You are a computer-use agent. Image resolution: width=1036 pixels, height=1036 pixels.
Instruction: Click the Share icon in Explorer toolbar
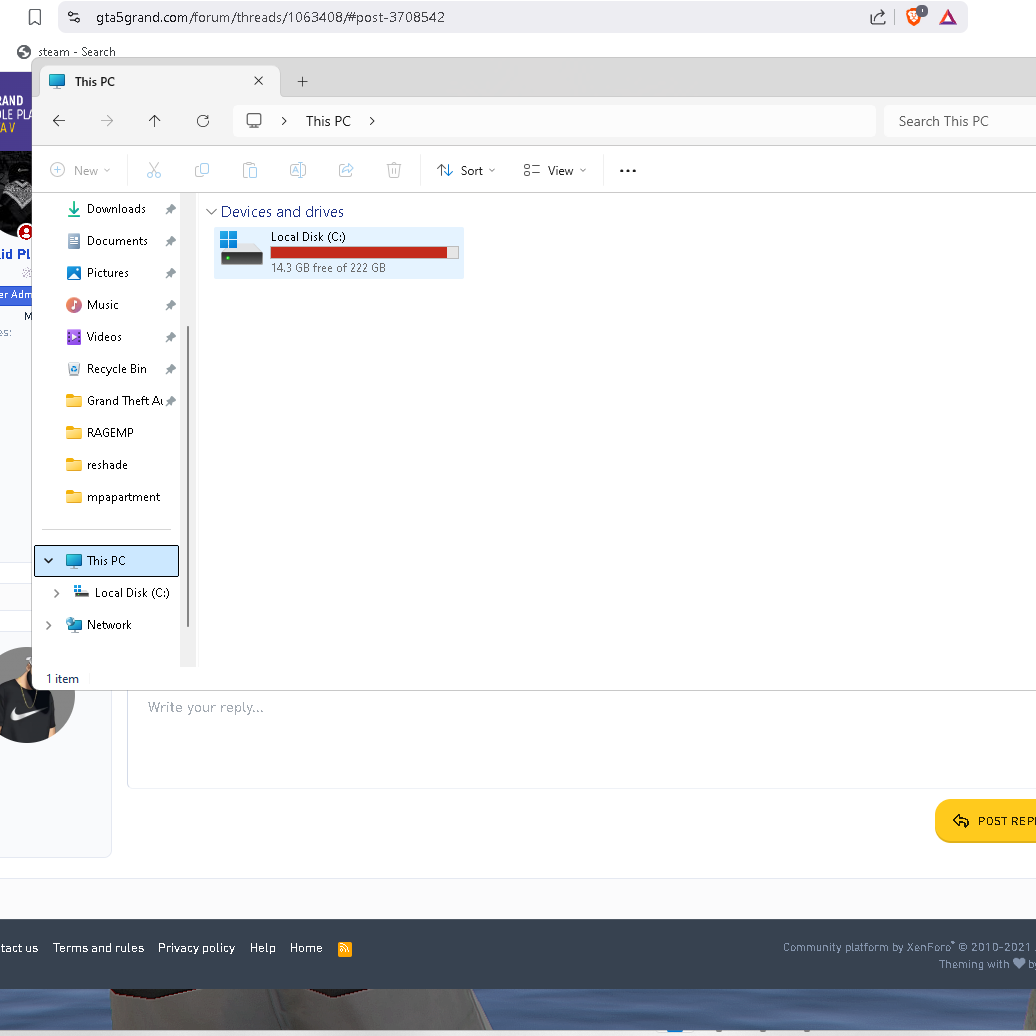point(346,171)
